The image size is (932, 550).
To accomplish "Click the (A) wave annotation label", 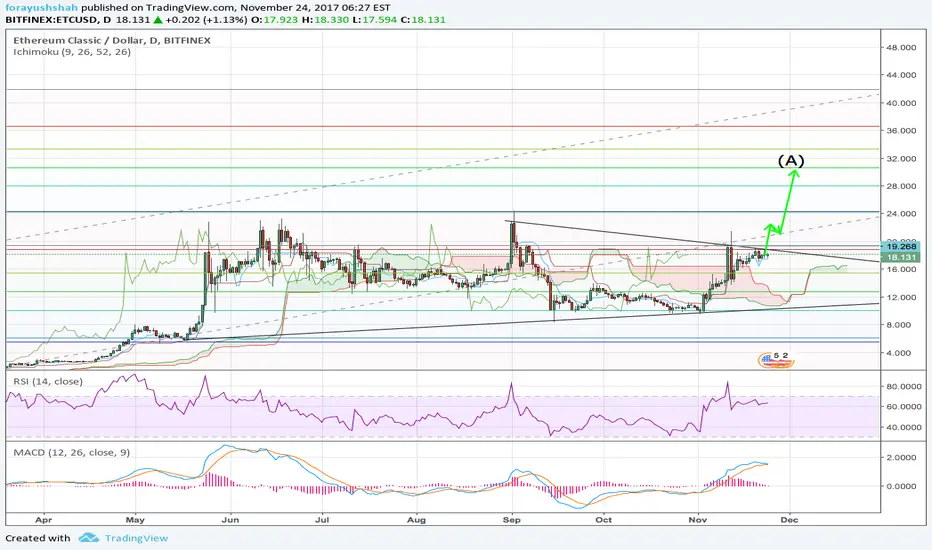I will [791, 161].
